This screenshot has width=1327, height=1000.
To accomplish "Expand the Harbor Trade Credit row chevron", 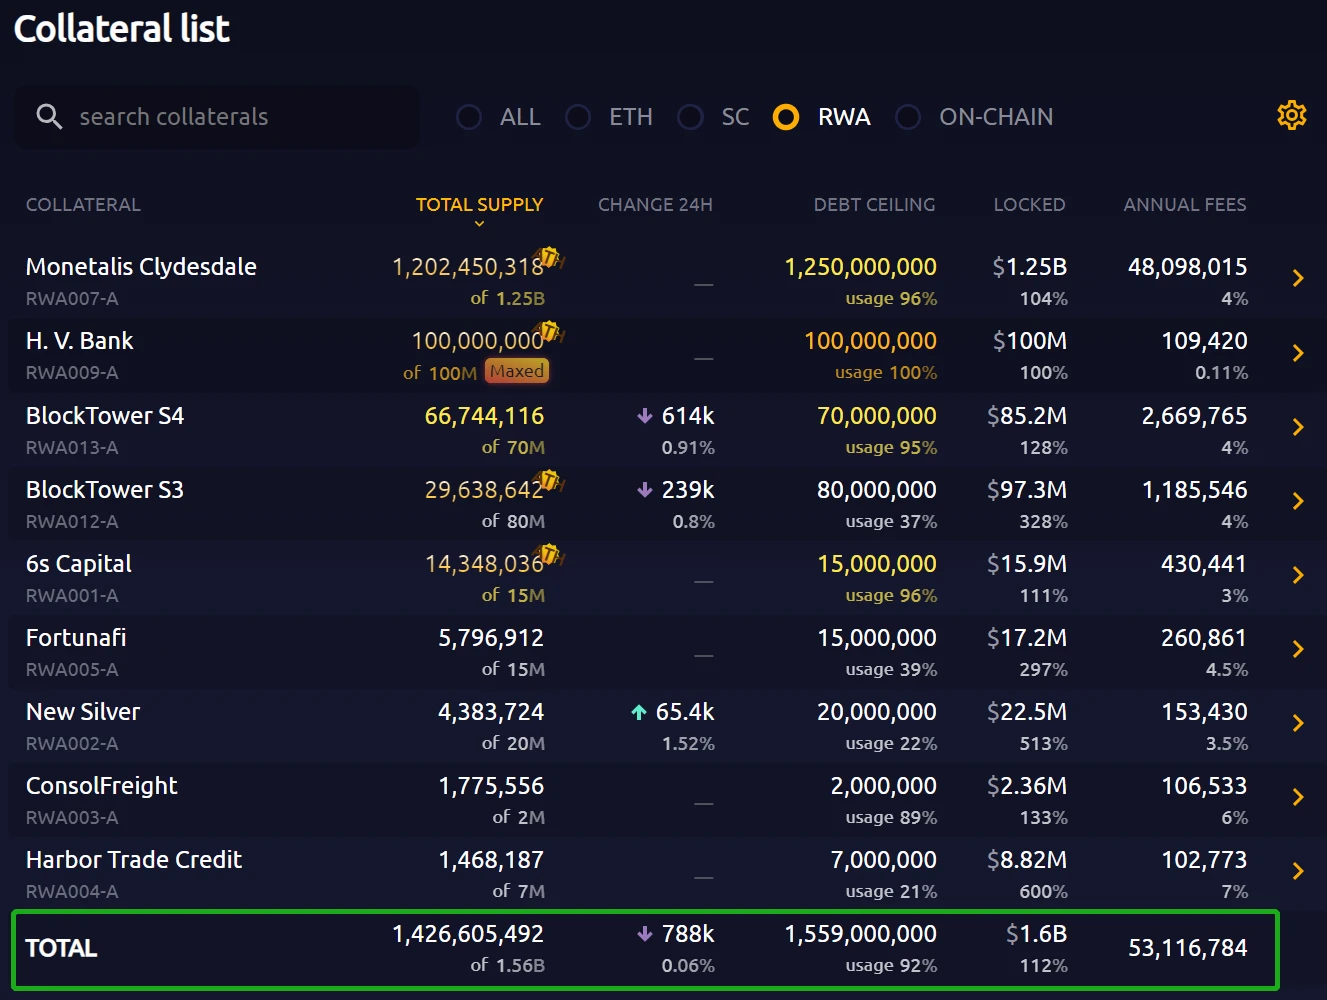I will [x=1297, y=871].
